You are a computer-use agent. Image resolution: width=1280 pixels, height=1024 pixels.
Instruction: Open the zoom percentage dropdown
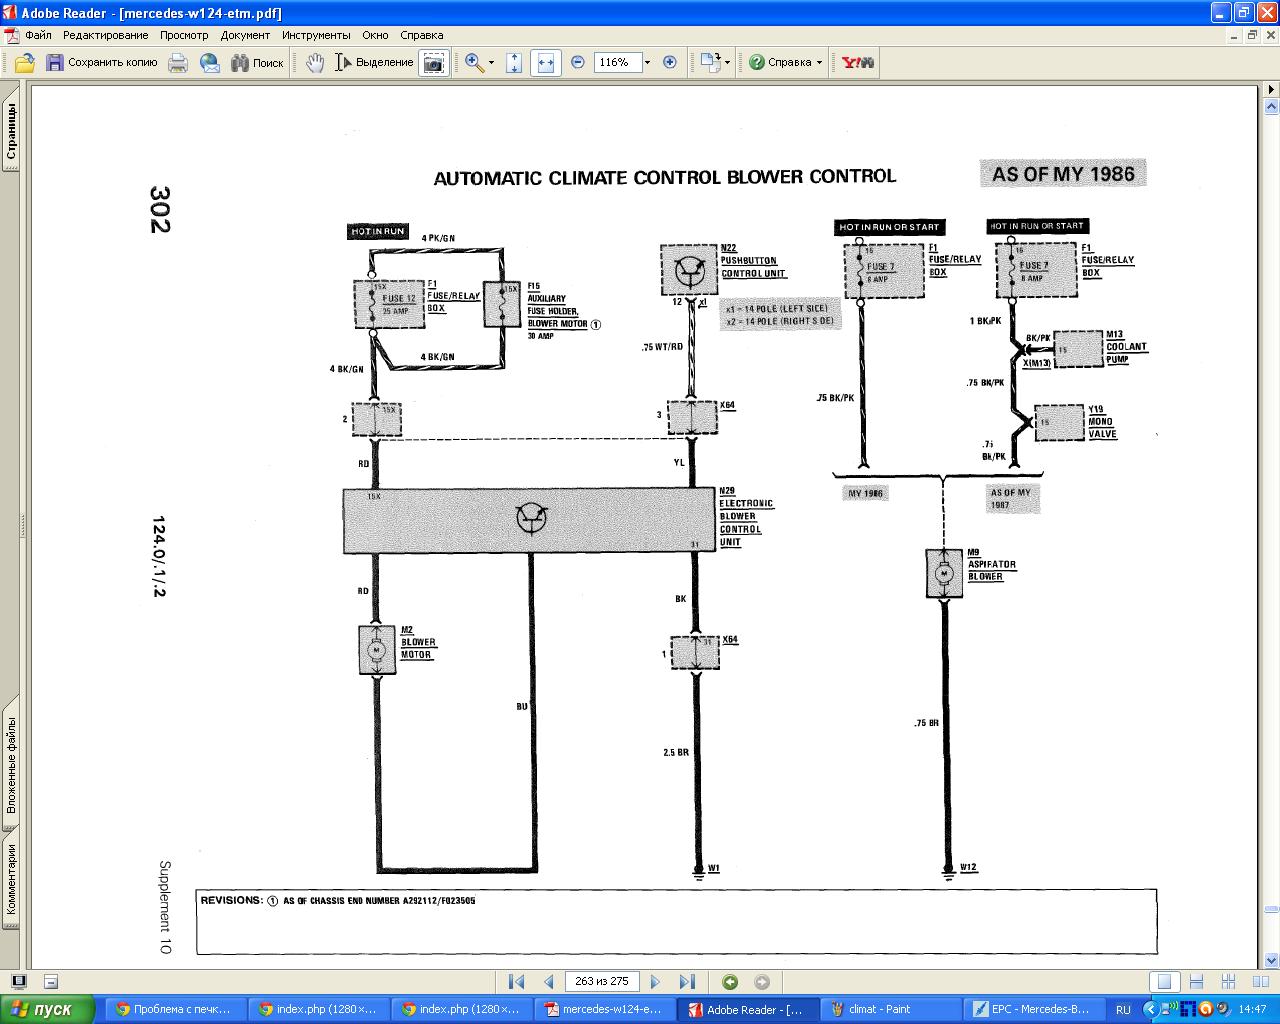tap(647, 62)
